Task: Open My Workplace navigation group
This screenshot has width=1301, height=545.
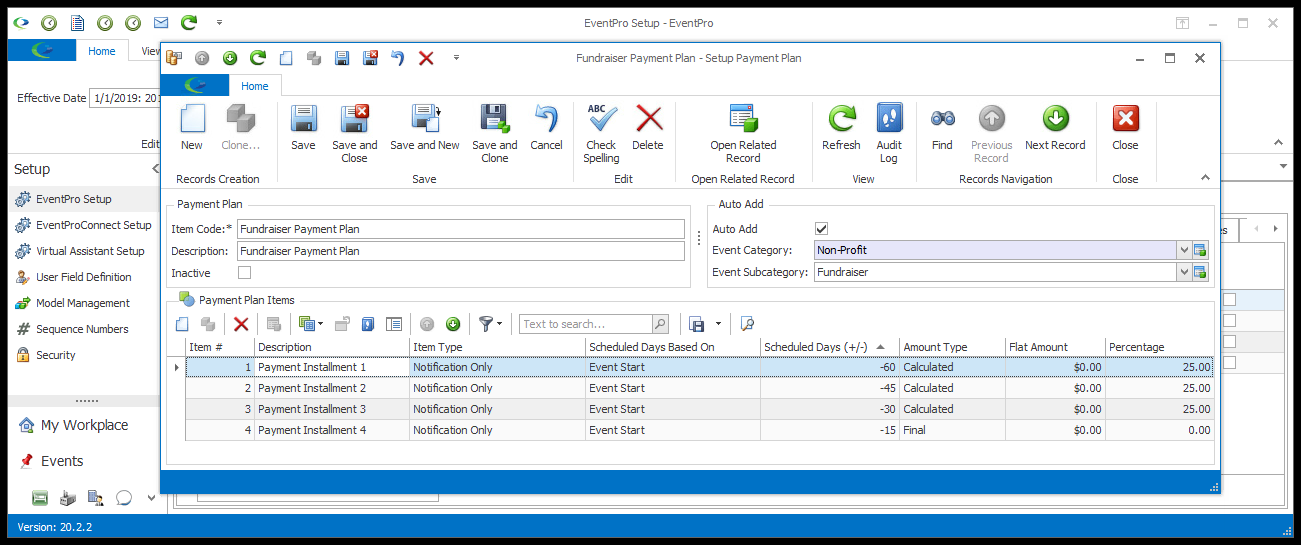Action: (84, 425)
